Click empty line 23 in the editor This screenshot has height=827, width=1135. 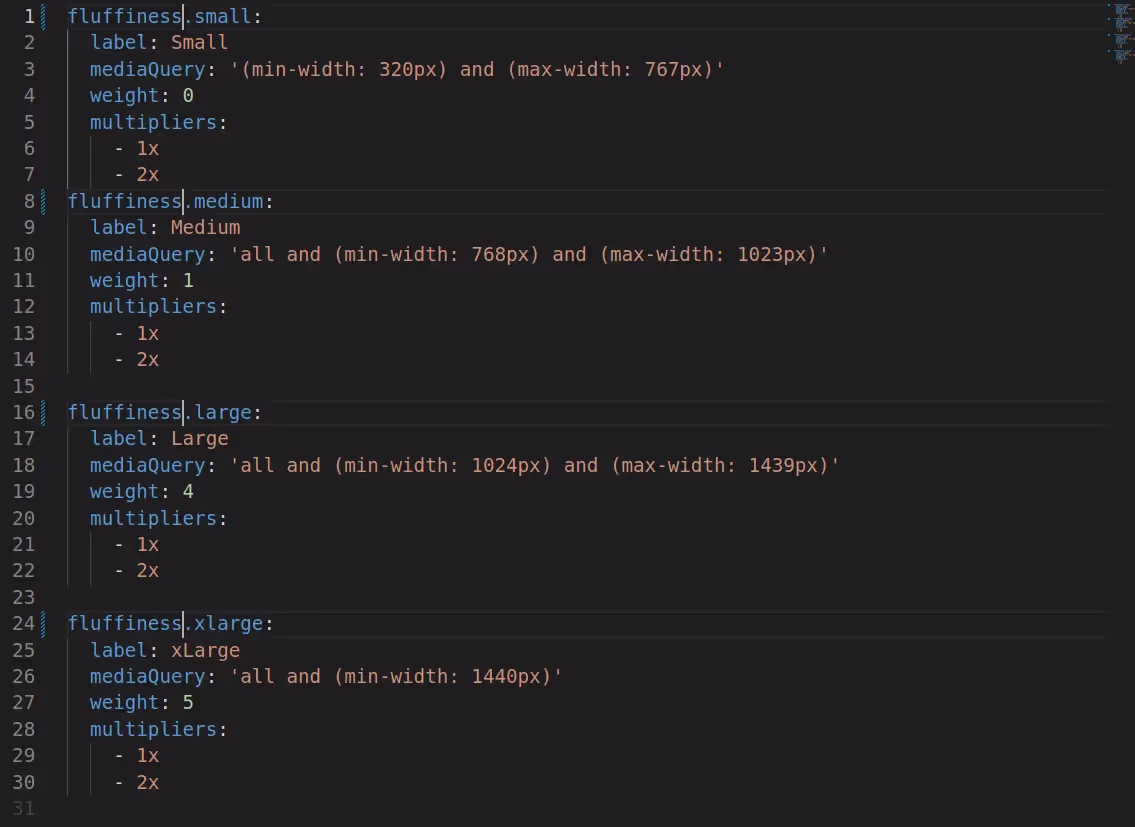[579, 597]
